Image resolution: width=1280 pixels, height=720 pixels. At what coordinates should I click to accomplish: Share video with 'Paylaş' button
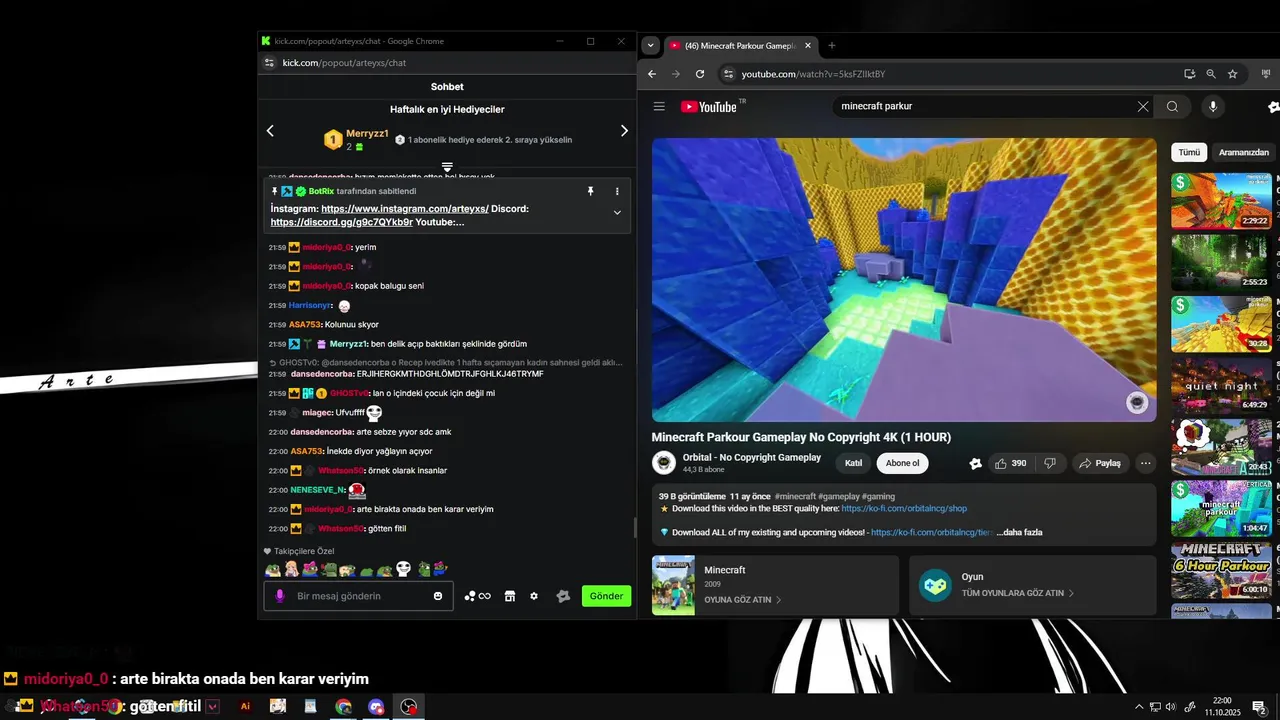(x=1100, y=463)
